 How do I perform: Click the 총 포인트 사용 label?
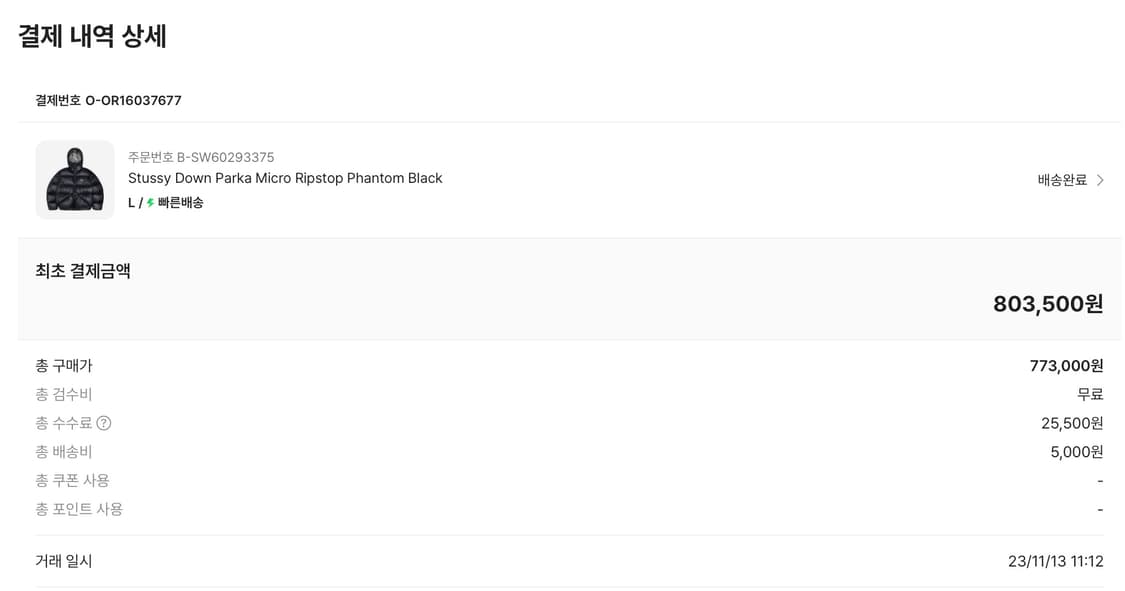pyautogui.click(x=79, y=509)
